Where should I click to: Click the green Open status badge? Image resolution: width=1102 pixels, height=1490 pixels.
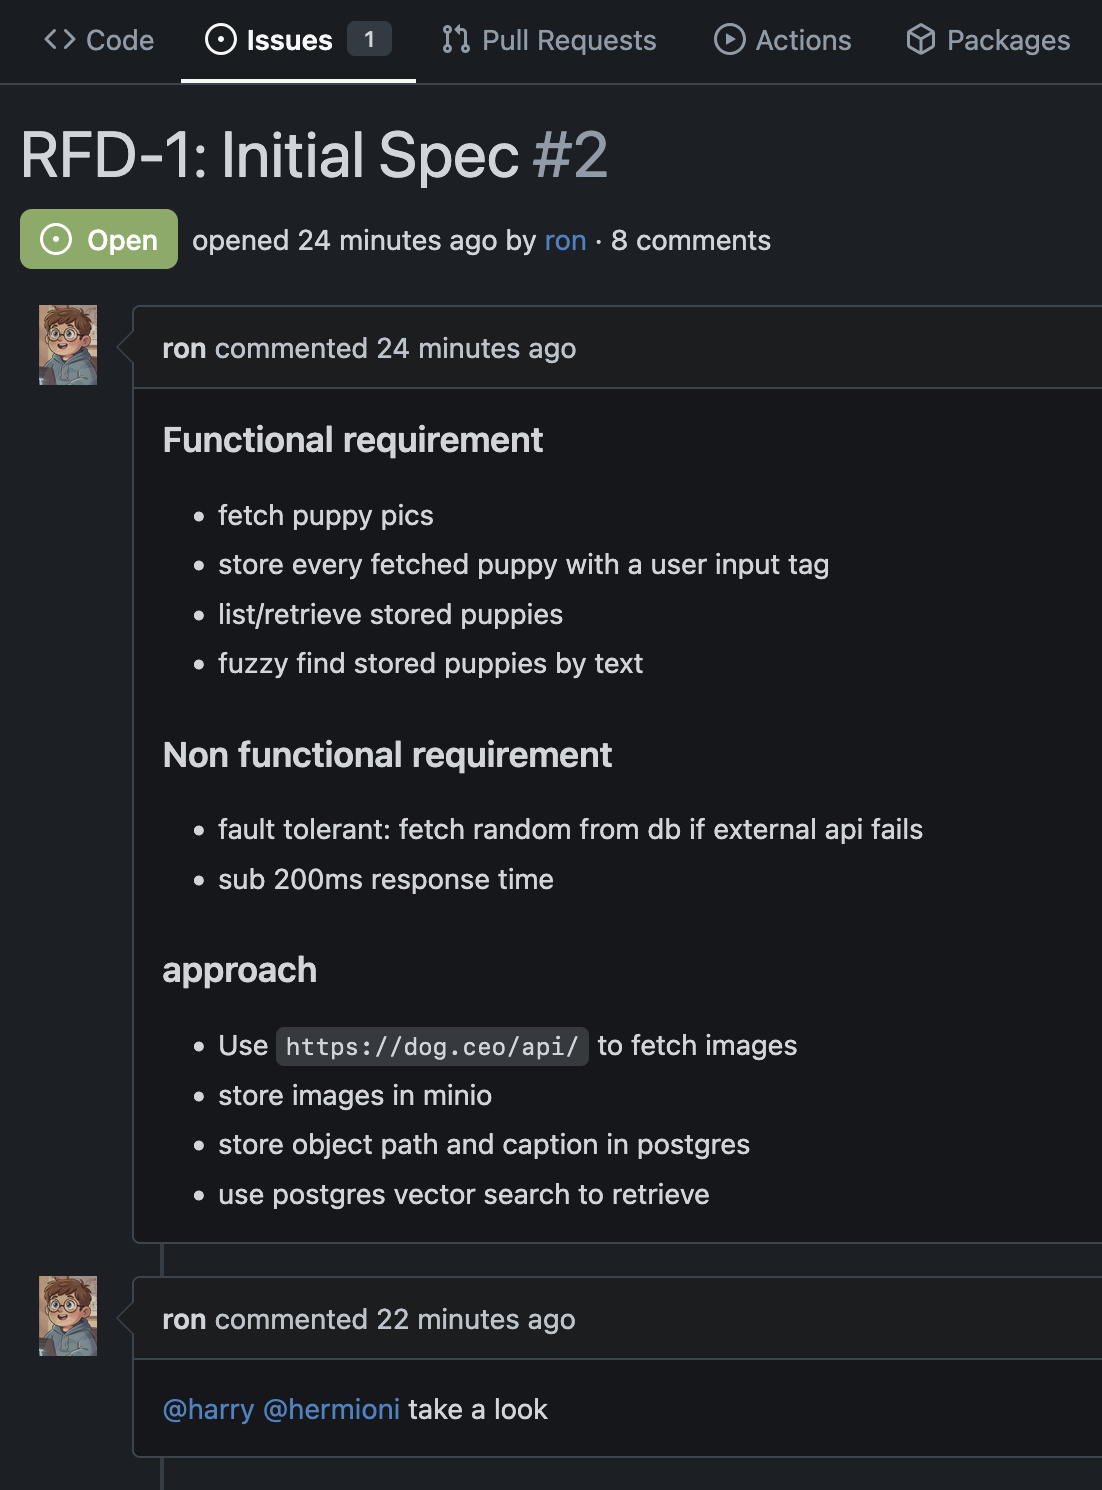[x=99, y=239]
